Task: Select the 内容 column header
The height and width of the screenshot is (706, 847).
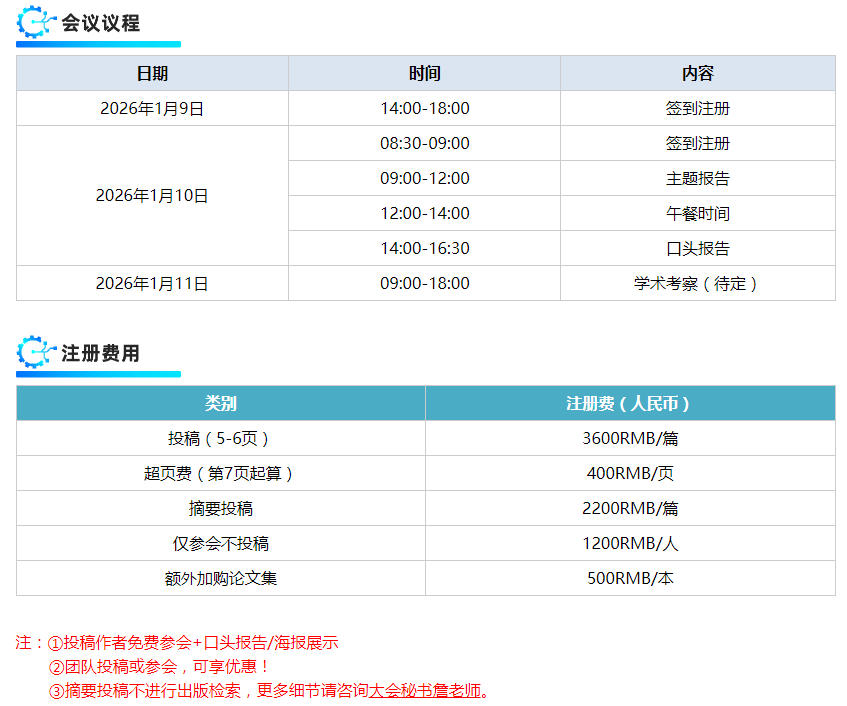Action: 697,73
